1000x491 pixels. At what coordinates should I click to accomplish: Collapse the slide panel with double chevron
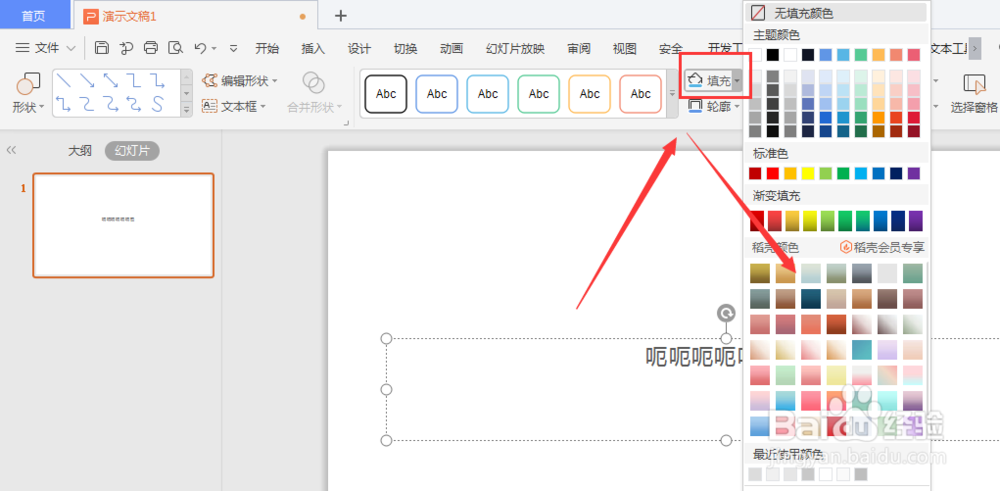click(x=11, y=150)
